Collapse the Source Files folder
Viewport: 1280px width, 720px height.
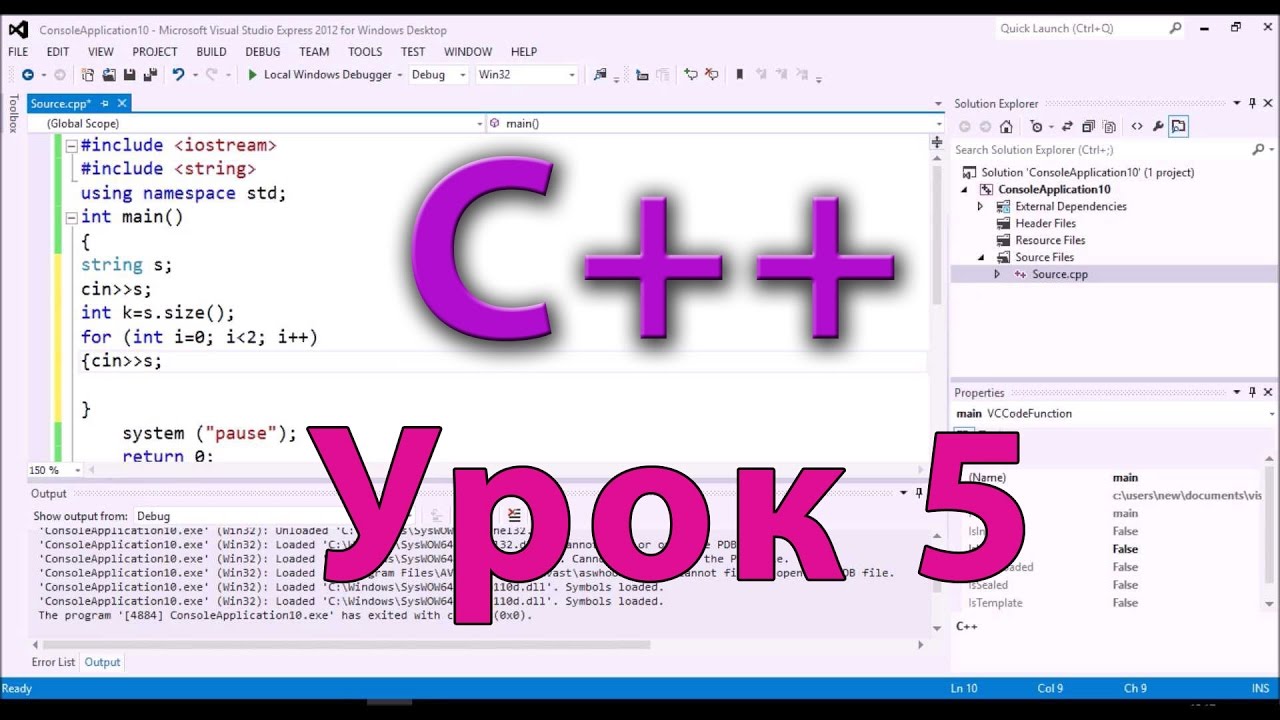pos(981,257)
